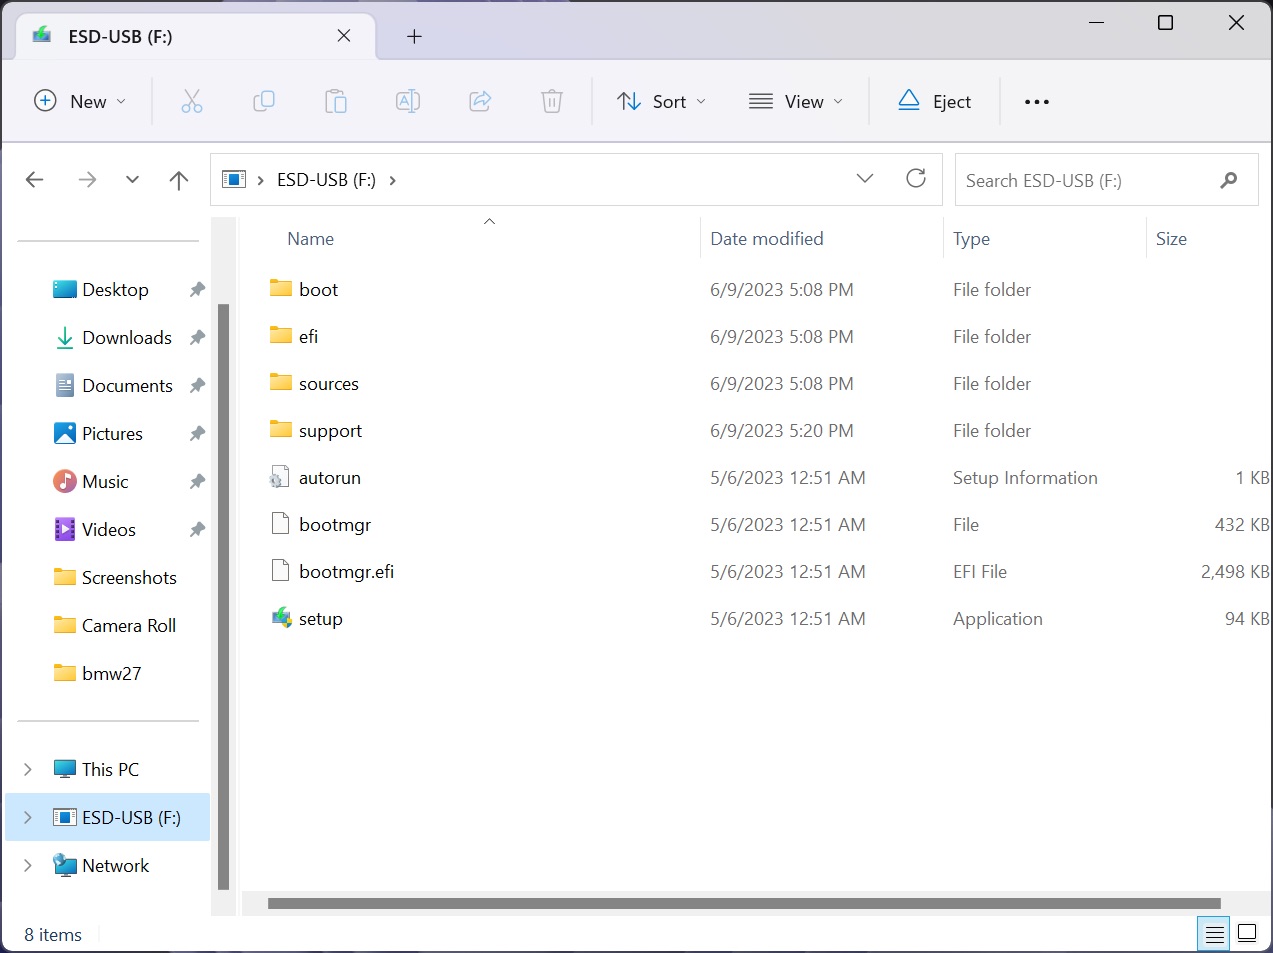Viewport: 1273px width, 953px height.
Task: Expand the ESD-USB (F:) tree node
Action: [x=28, y=818]
